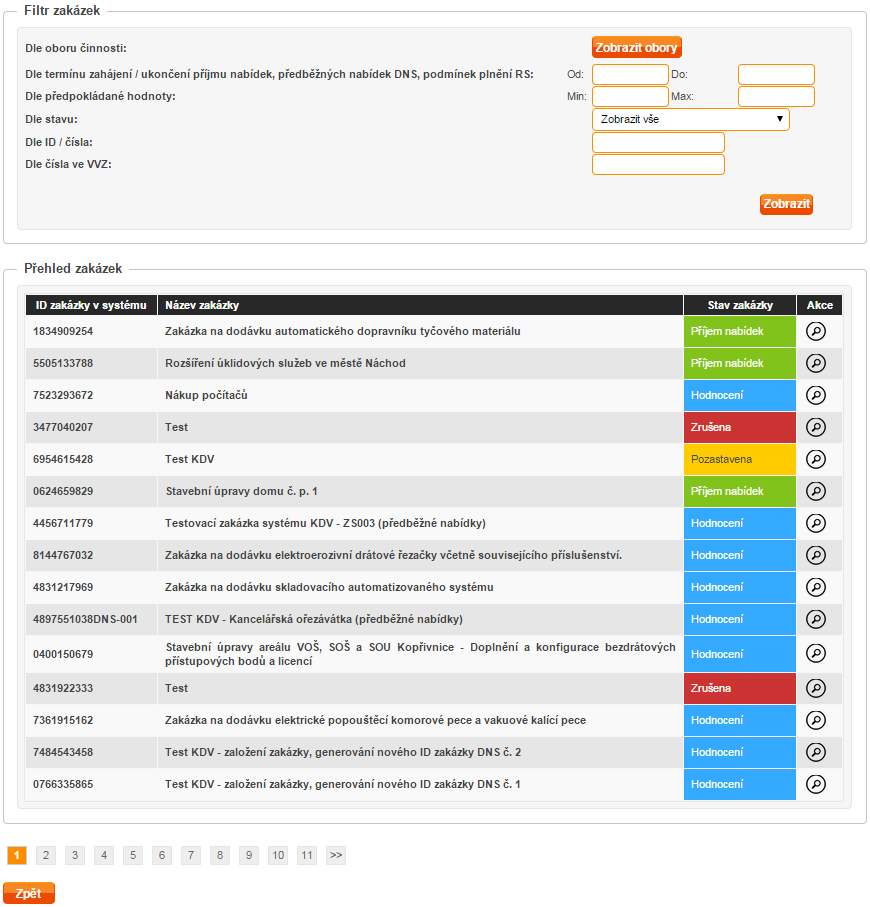Open detail icon for order 5505133788
This screenshot has height=907, width=870.
[x=816, y=363]
